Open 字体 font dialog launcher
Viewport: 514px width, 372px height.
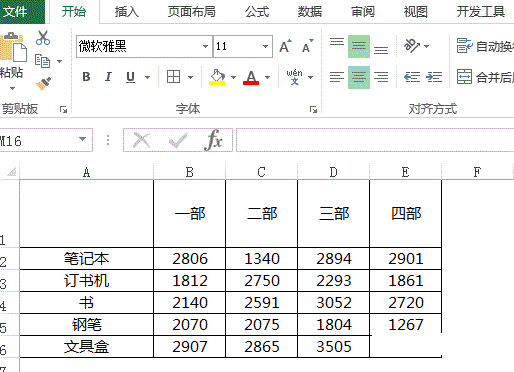click(313, 109)
